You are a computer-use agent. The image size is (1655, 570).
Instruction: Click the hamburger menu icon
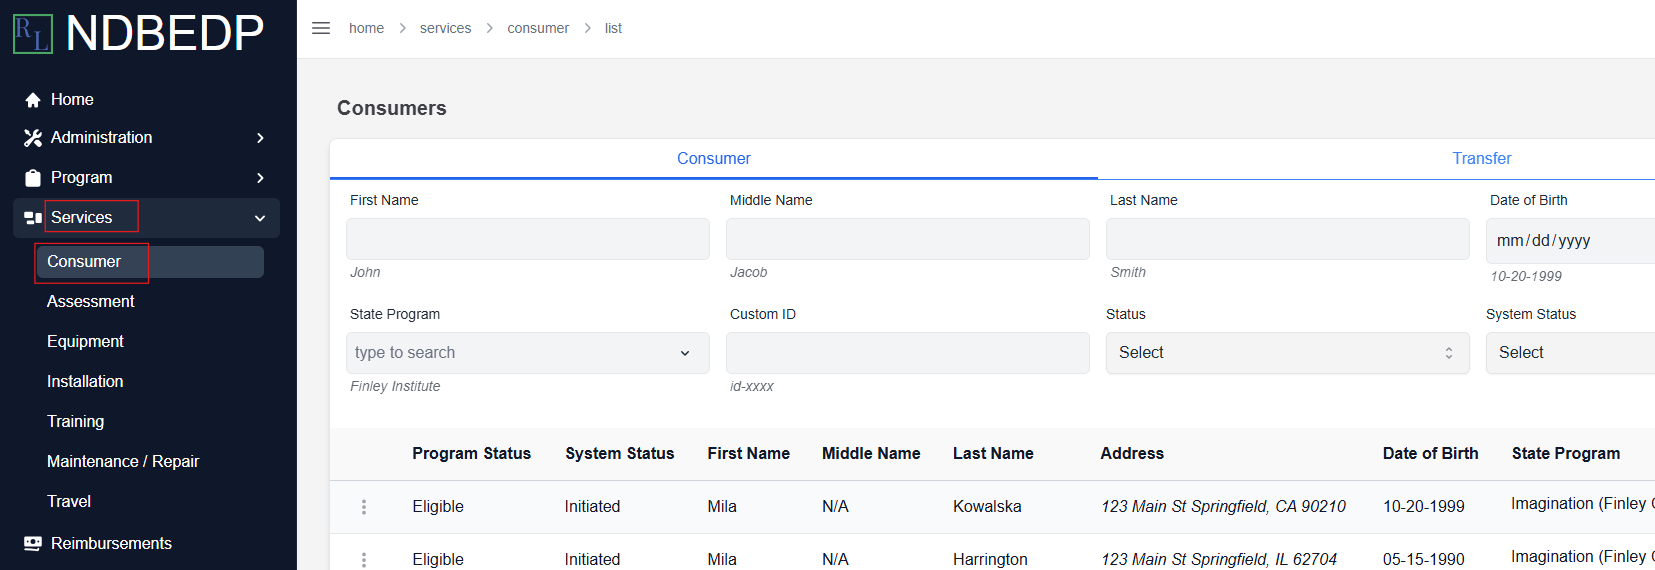tap(321, 28)
